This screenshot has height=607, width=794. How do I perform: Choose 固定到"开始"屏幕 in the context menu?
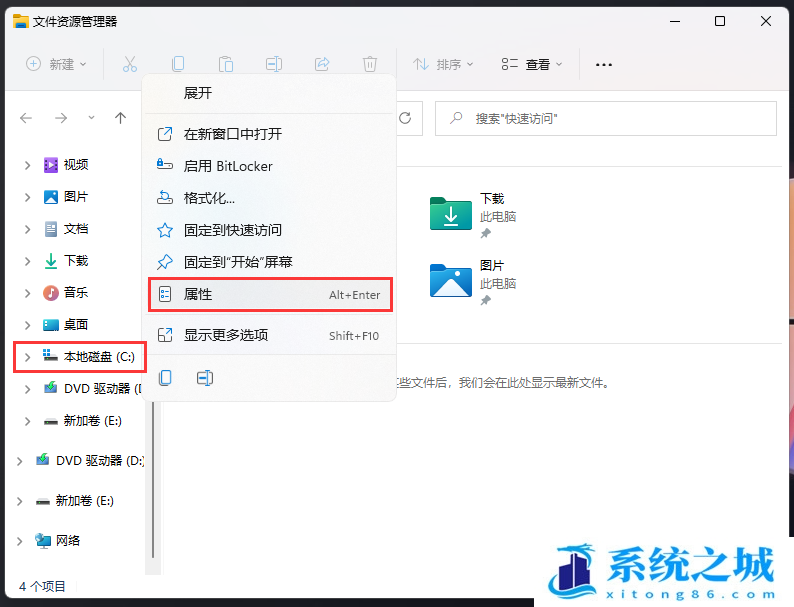270,262
